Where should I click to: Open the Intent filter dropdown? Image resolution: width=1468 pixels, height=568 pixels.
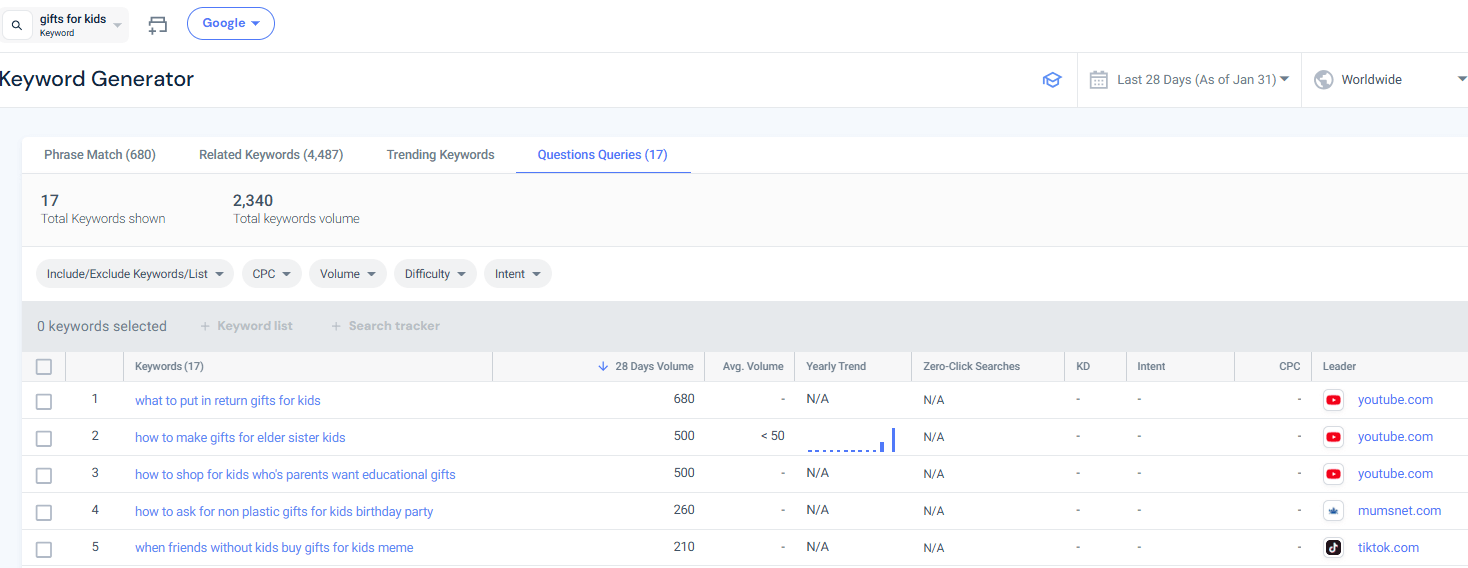click(518, 274)
